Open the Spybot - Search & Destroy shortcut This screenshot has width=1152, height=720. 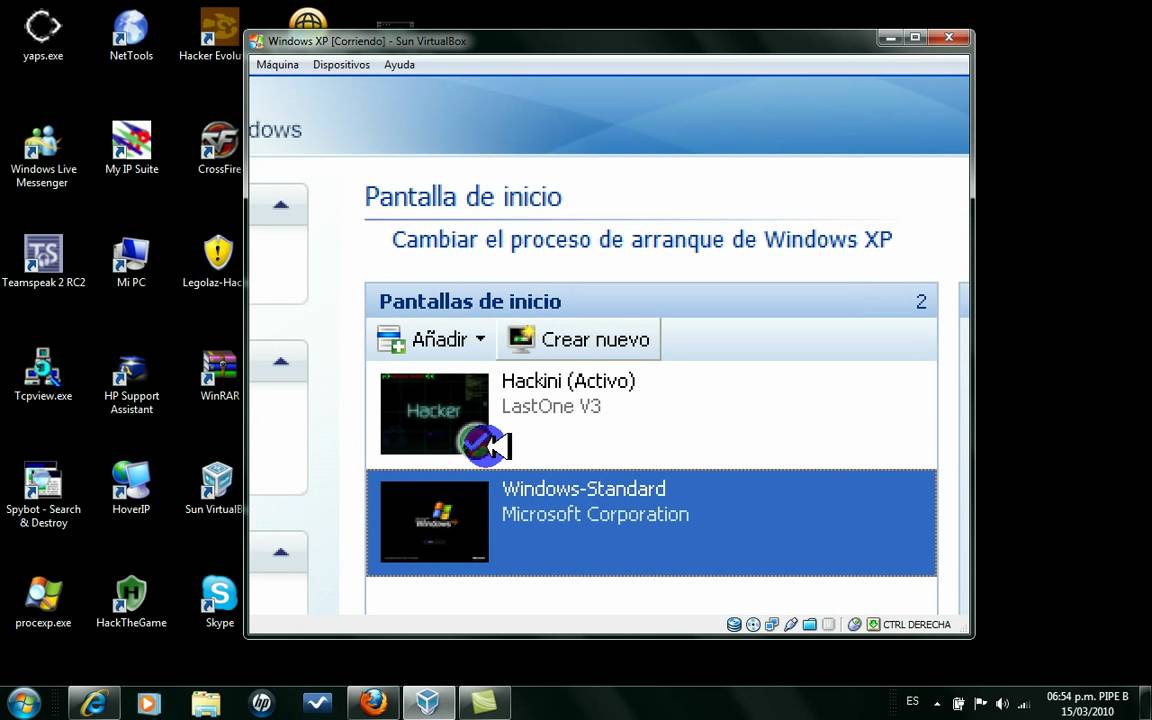click(x=43, y=495)
